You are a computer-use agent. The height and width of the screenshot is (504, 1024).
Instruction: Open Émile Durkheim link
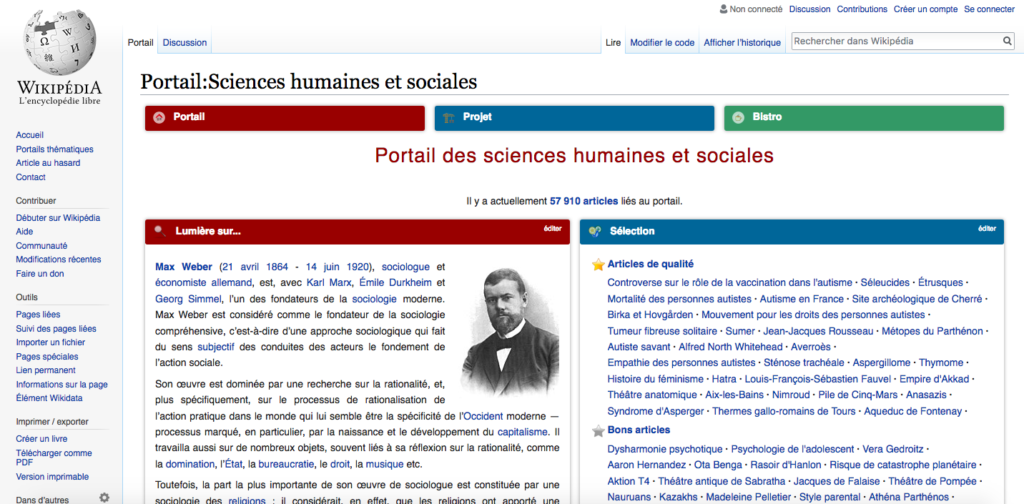(394, 283)
